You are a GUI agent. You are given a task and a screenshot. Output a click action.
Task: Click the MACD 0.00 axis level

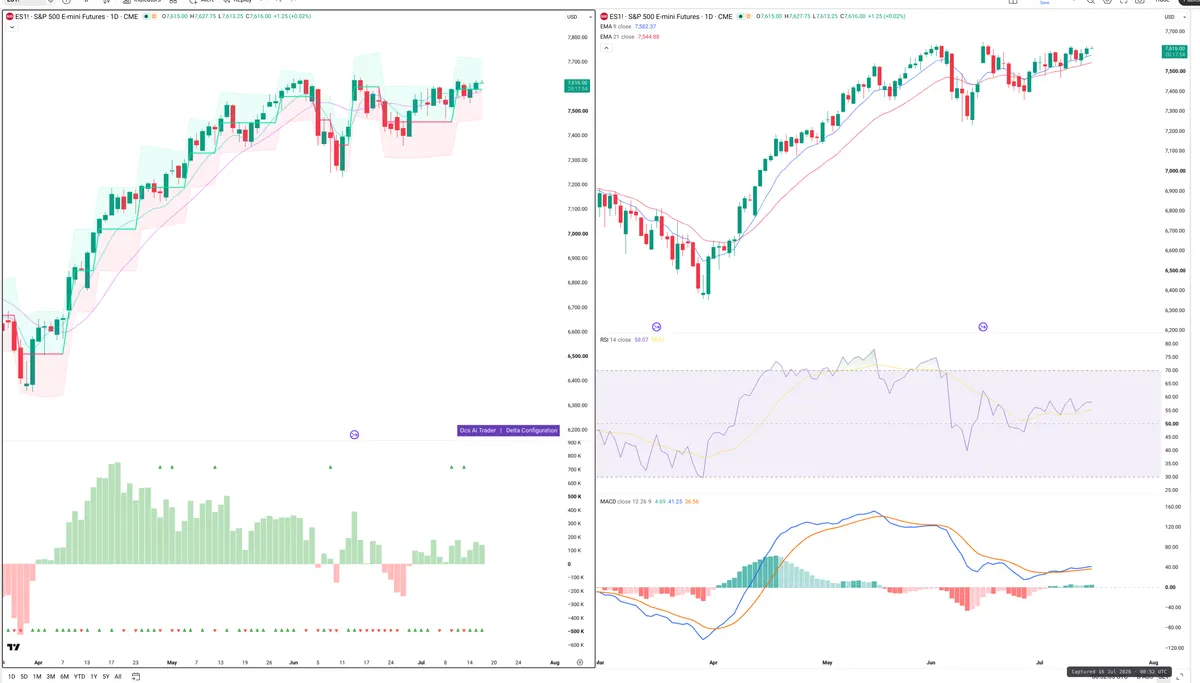(x=1171, y=587)
